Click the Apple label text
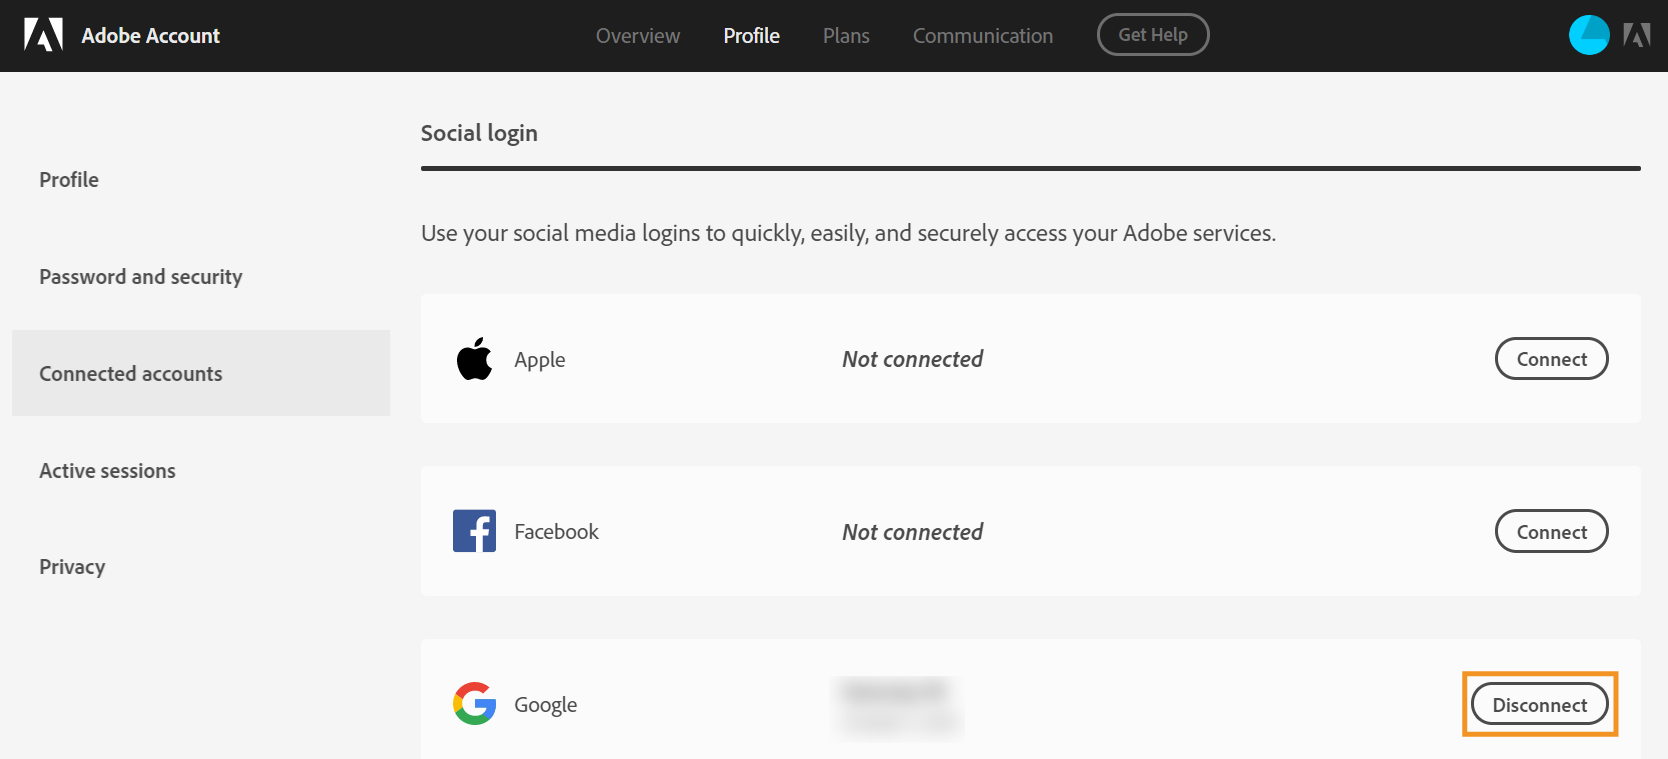Screen dimensions: 1668x759 540,360
